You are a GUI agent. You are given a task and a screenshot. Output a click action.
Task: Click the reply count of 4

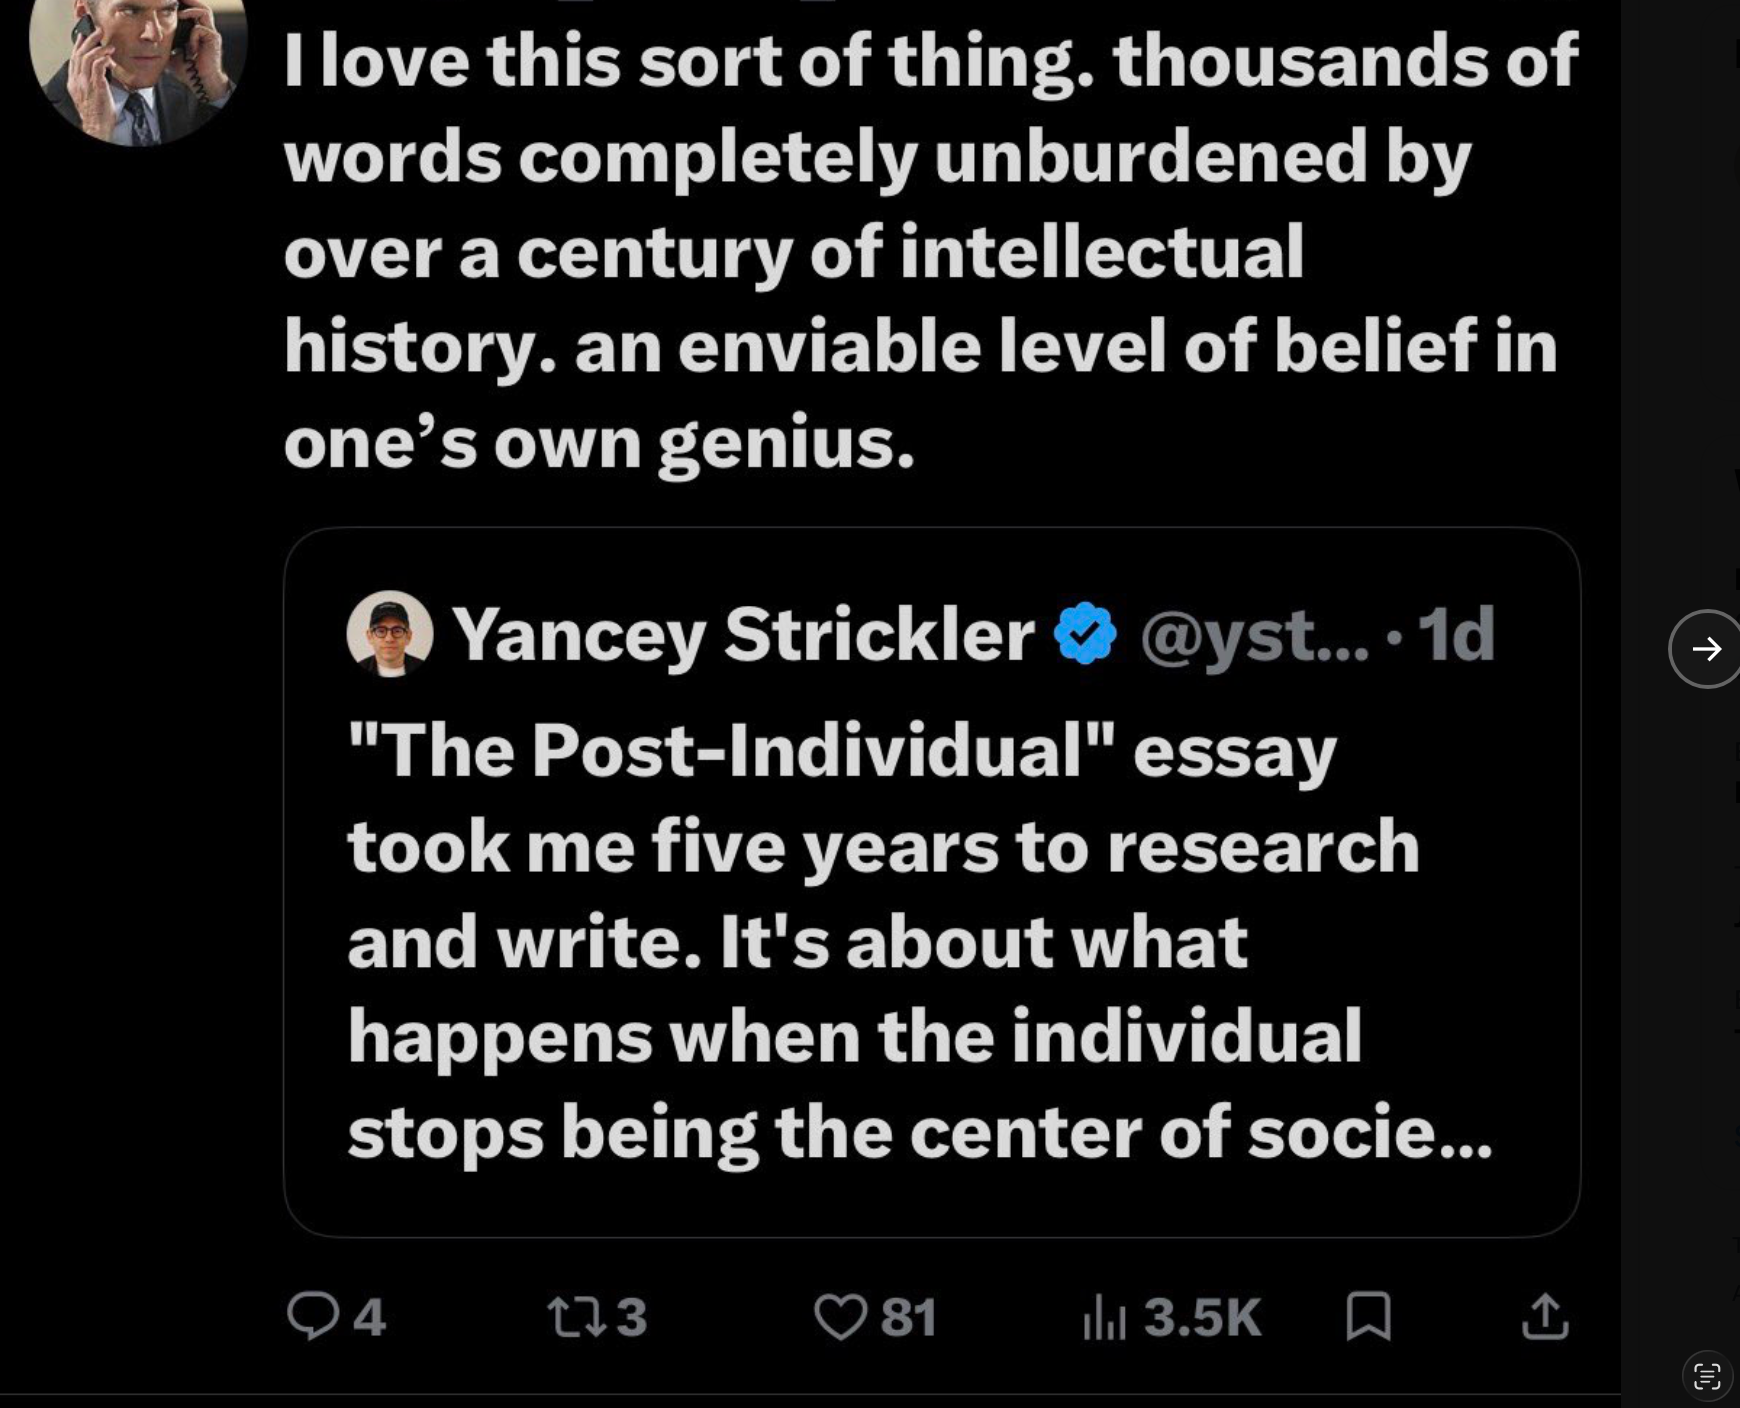[369, 1316]
